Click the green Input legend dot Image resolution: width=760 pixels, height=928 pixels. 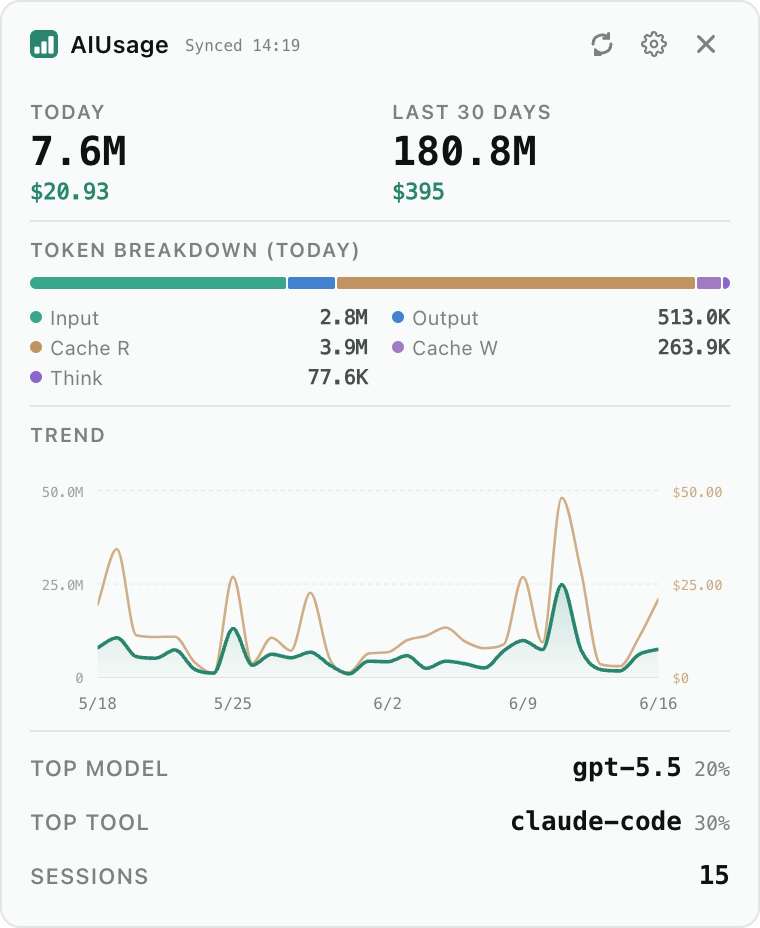[36, 317]
